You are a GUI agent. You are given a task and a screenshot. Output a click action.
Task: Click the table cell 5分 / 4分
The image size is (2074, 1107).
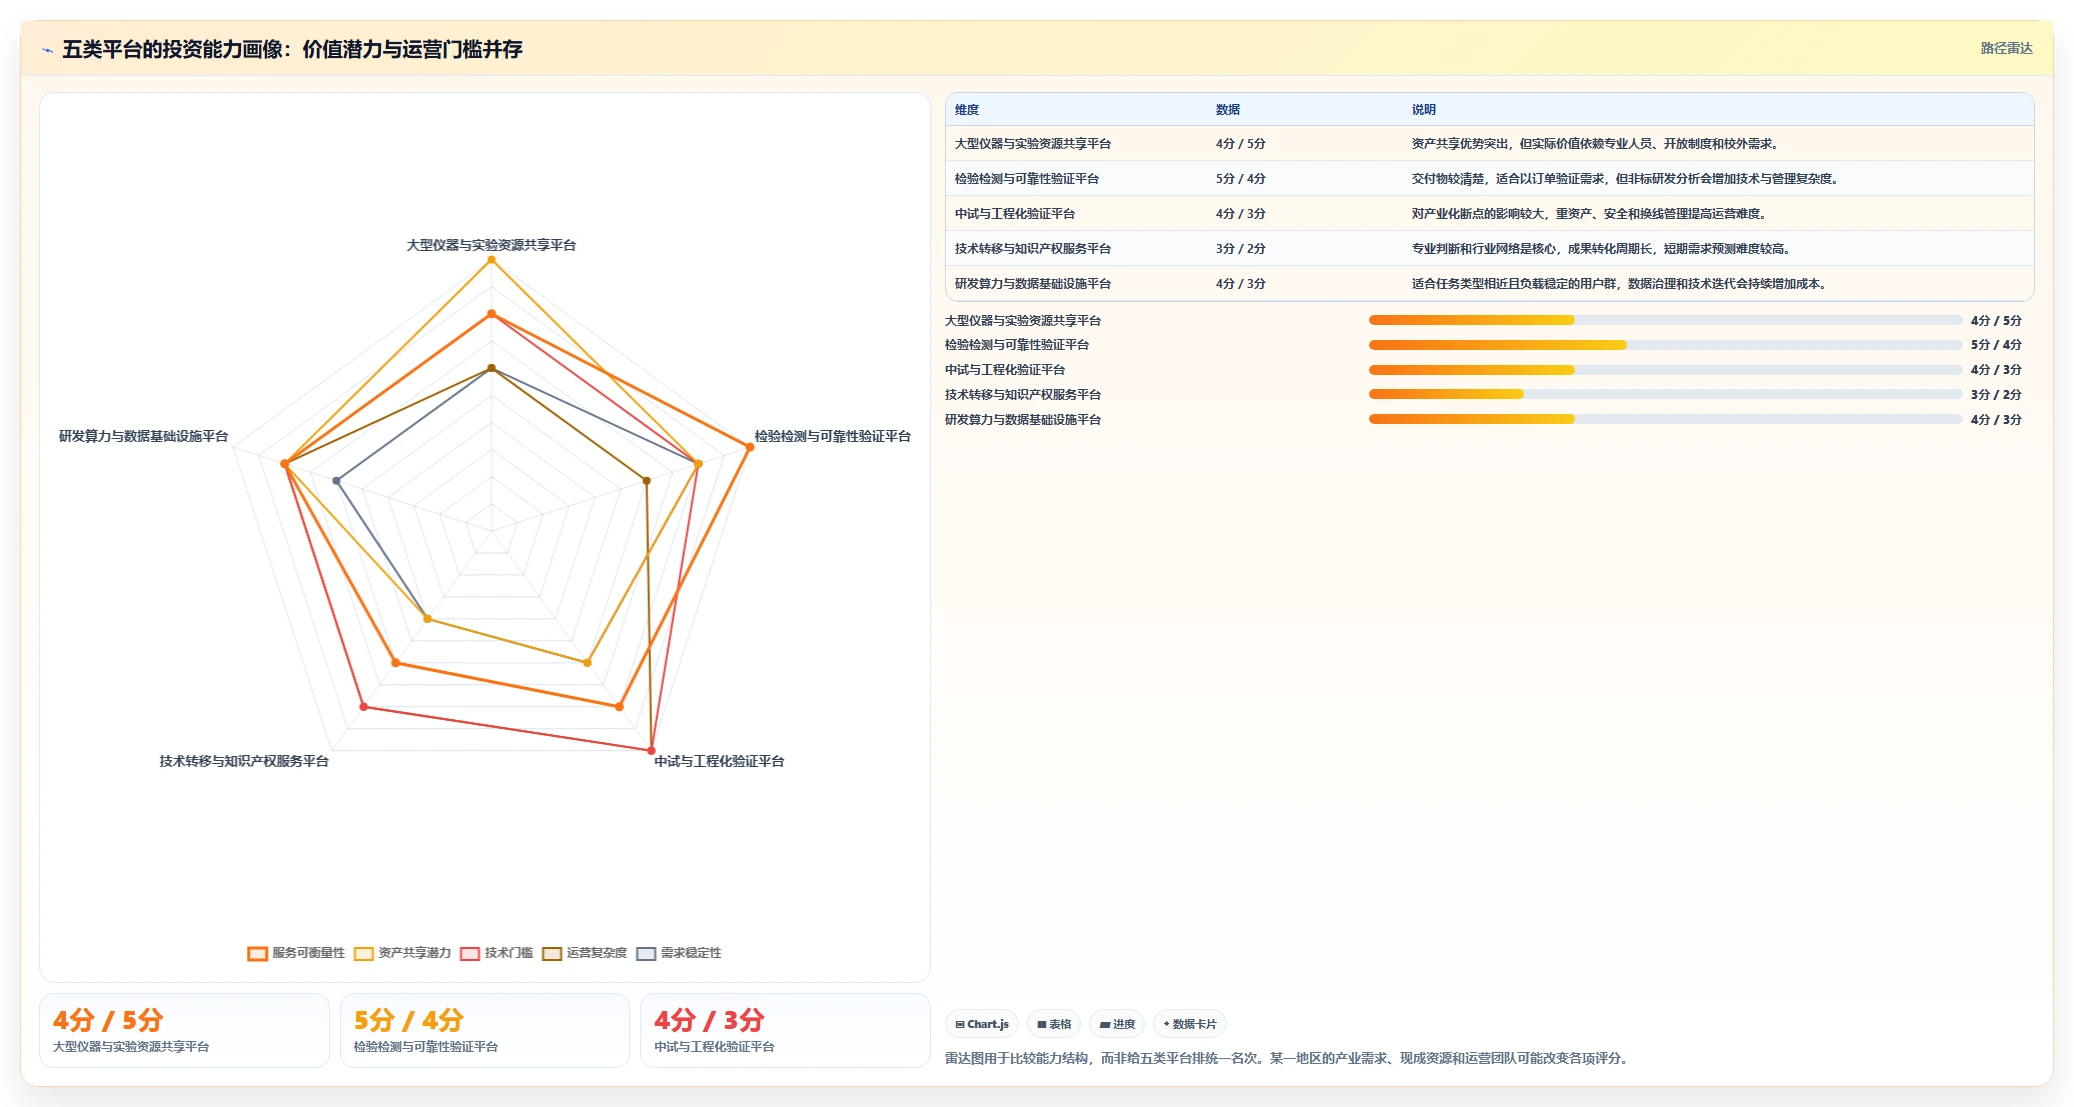point(1241,179)
